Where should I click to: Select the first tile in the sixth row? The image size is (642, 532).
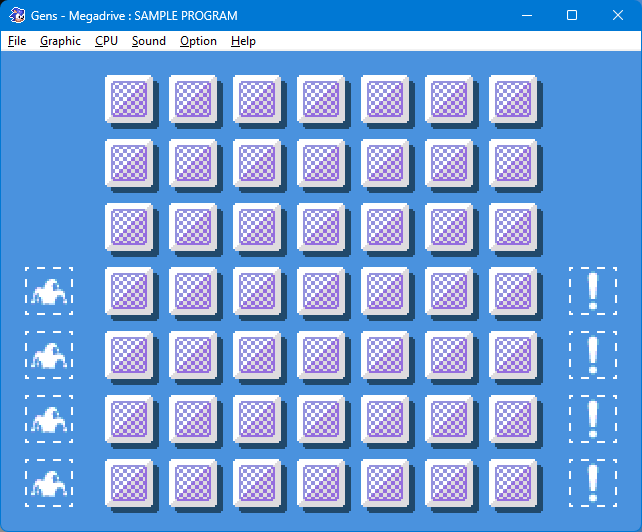coord(129,419)
